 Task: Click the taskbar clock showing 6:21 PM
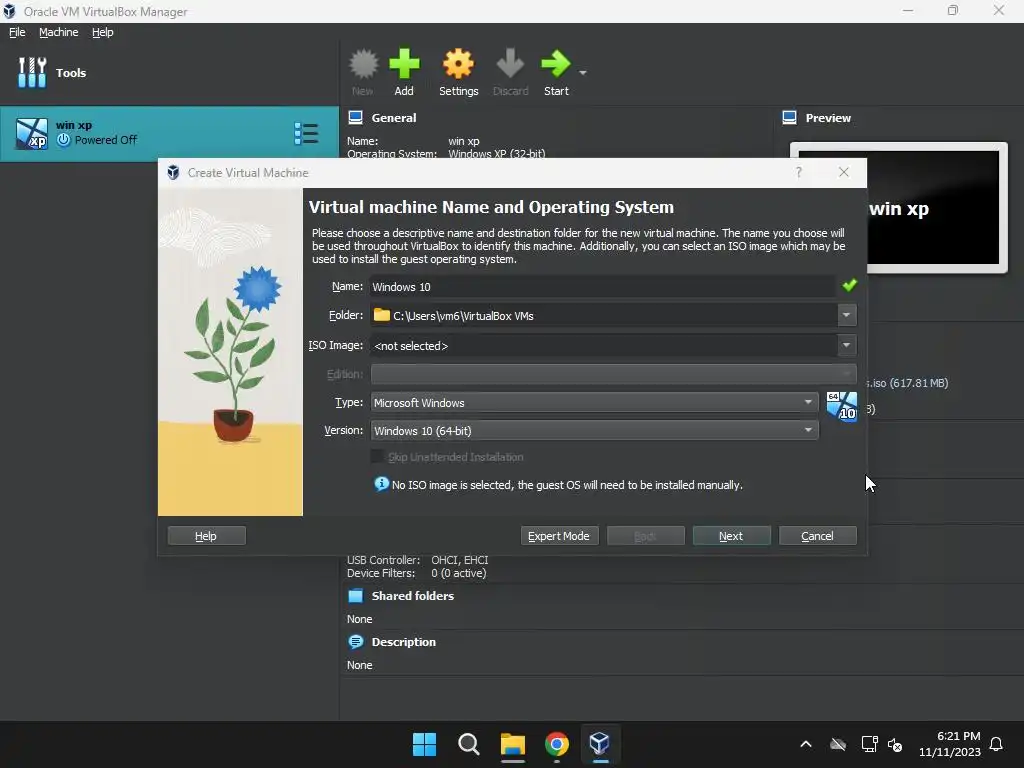coord(950,744)
